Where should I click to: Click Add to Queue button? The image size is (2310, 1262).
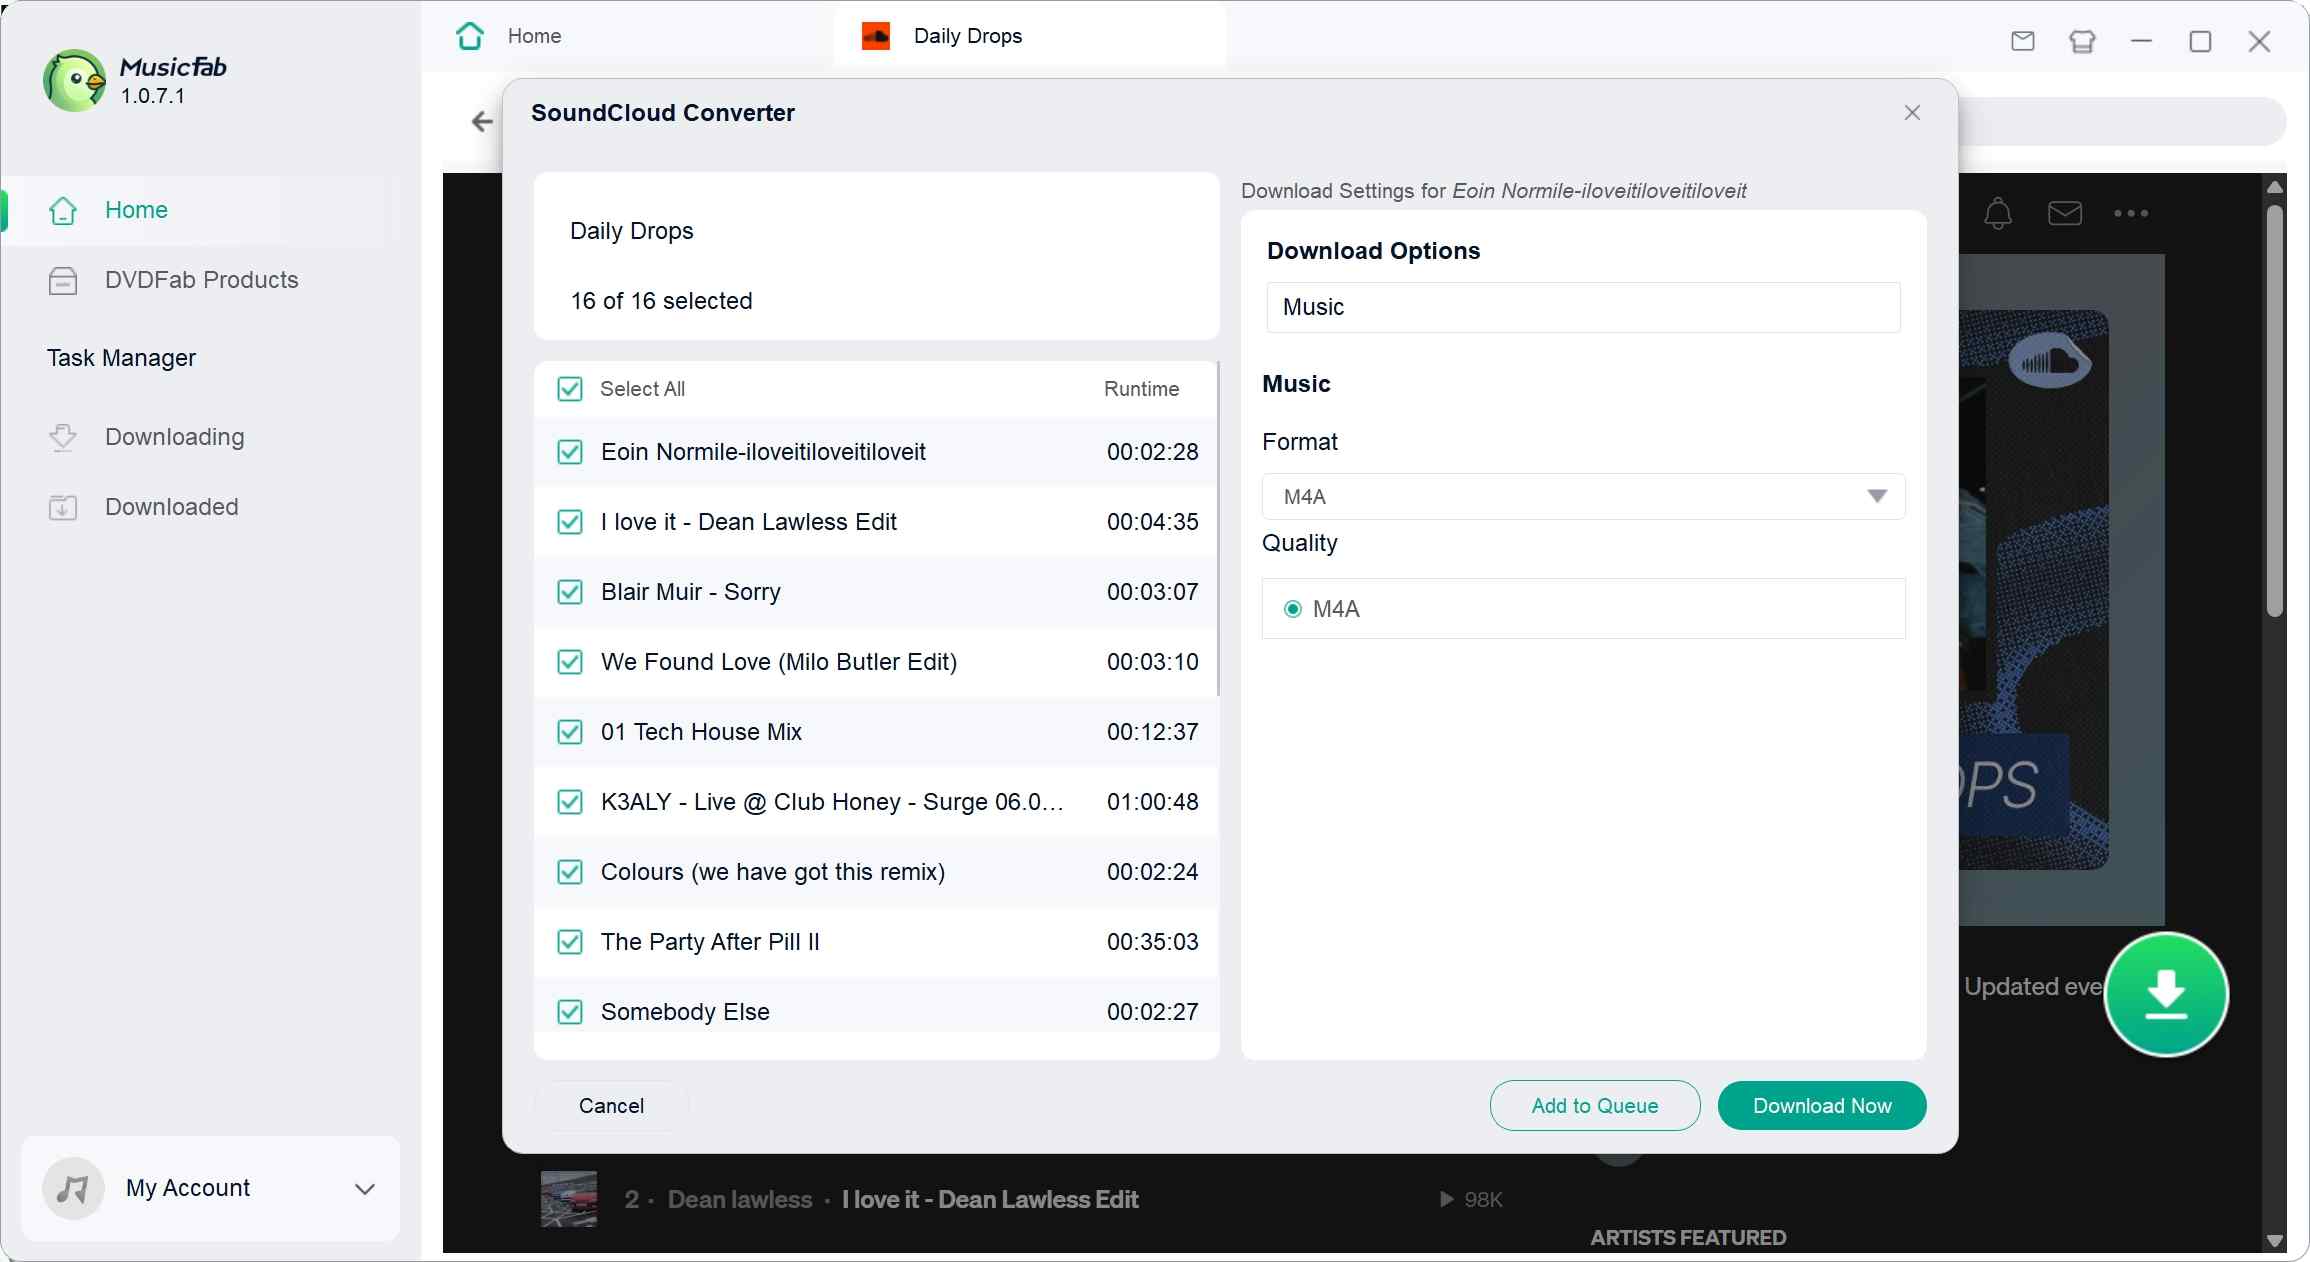(1595, 1106)
